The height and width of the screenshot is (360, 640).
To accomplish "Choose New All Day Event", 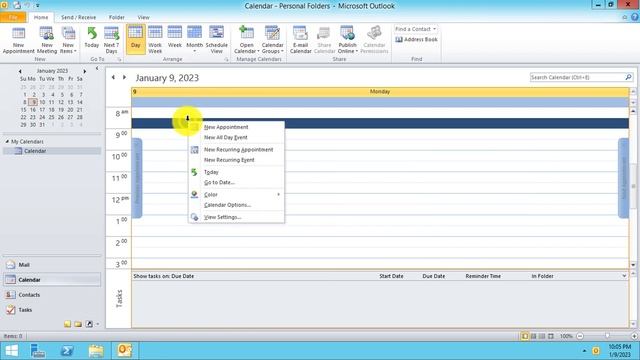I will tap(226, 138).
